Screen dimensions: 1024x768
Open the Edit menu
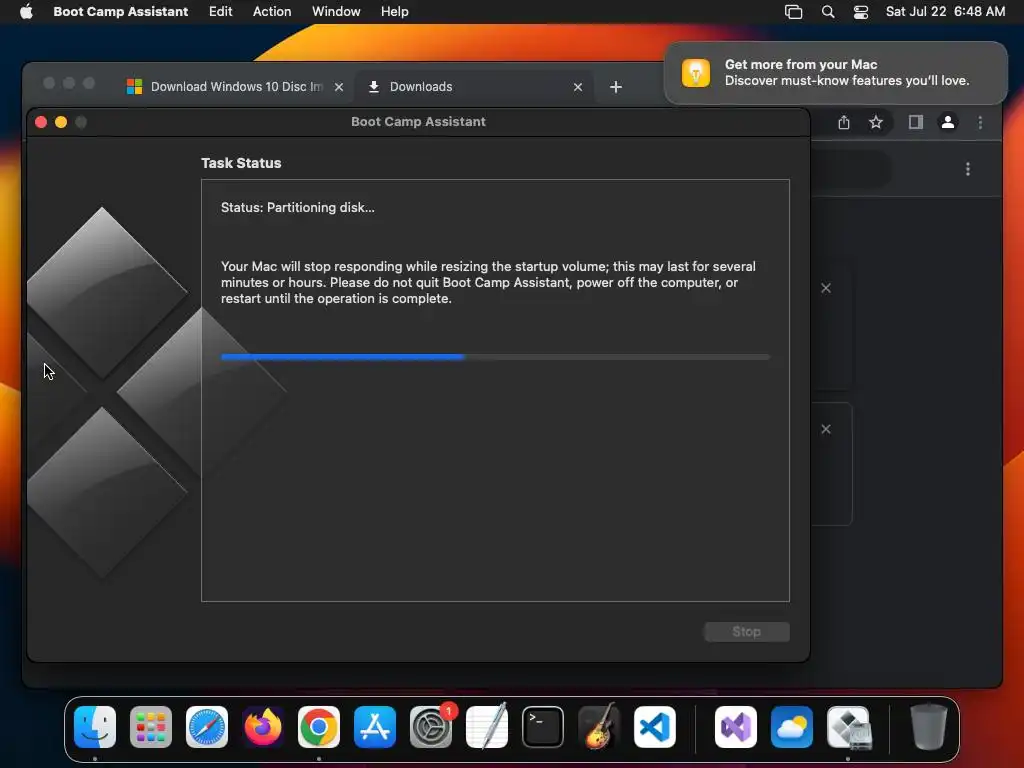coord(221,12)
